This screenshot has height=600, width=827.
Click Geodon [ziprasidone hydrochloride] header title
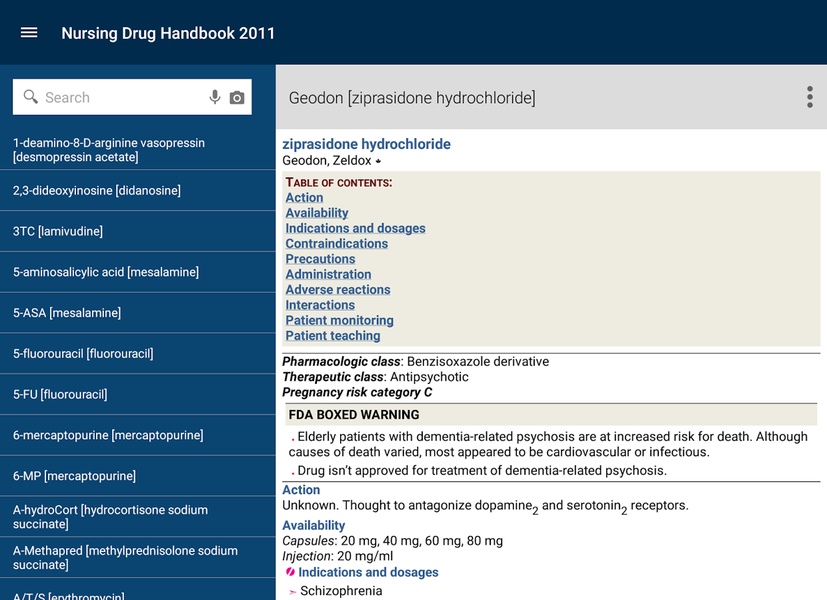pos(412,98)
